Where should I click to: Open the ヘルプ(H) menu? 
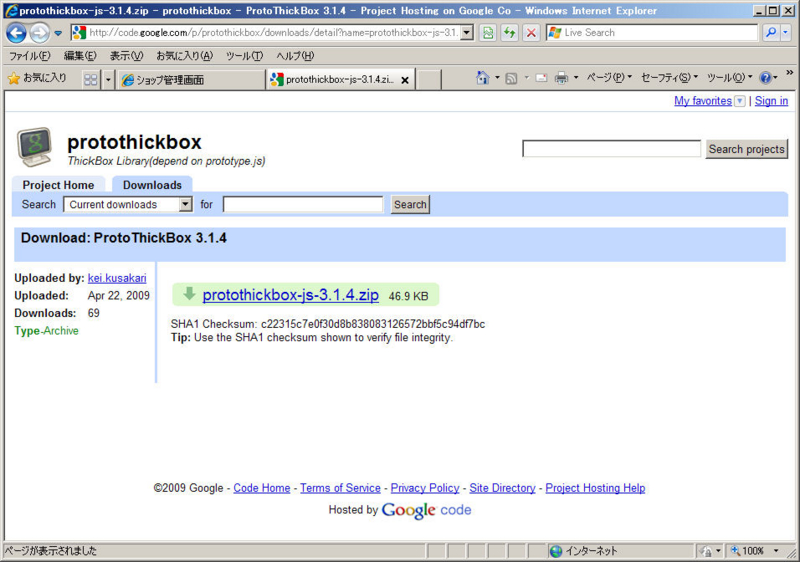click(295, 56)
